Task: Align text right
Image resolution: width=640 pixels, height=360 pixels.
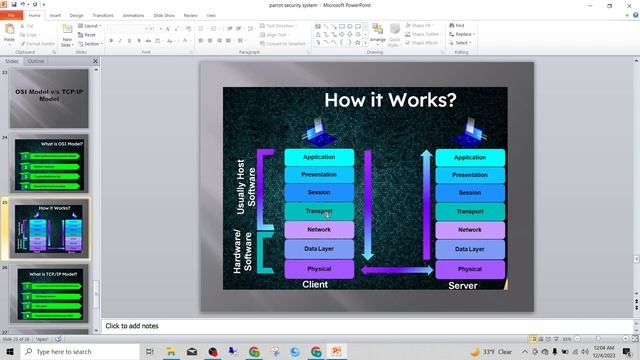Action: point(219,41)
